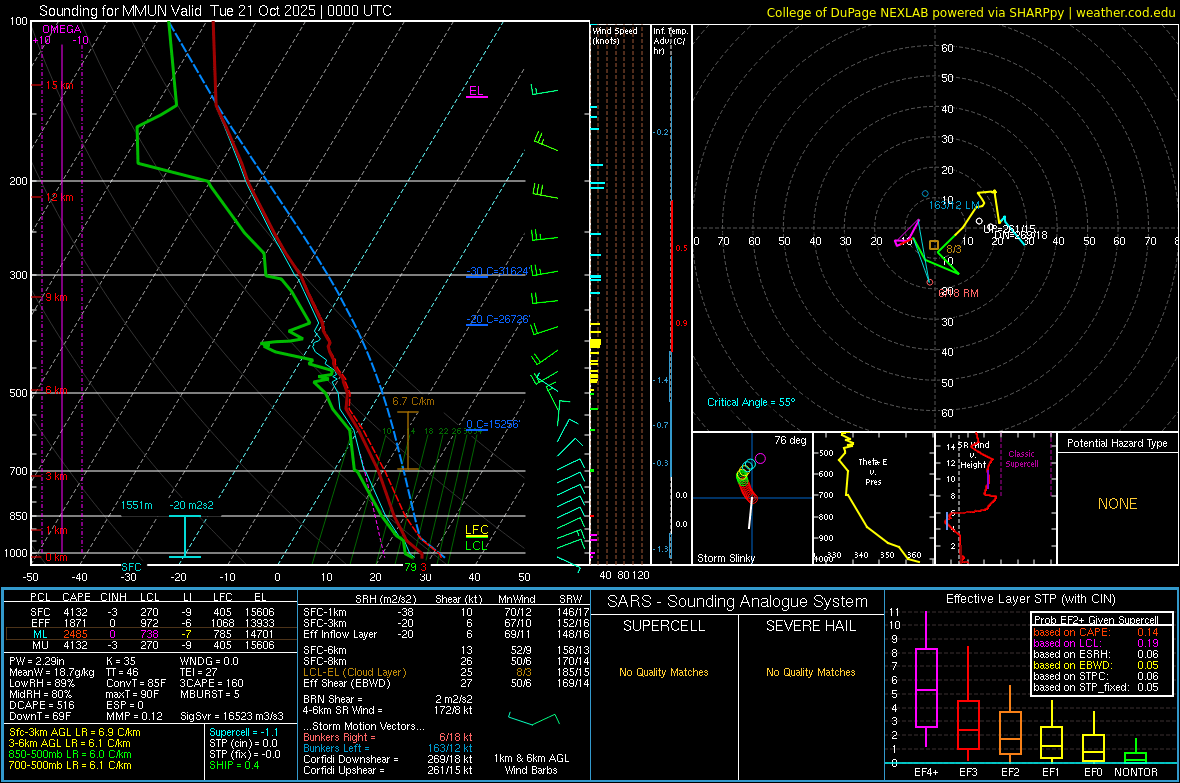Click the based on CAPE: probability line
Image resolution: width=1180 pixels, height=783 pixels.
click(1096, 632)
